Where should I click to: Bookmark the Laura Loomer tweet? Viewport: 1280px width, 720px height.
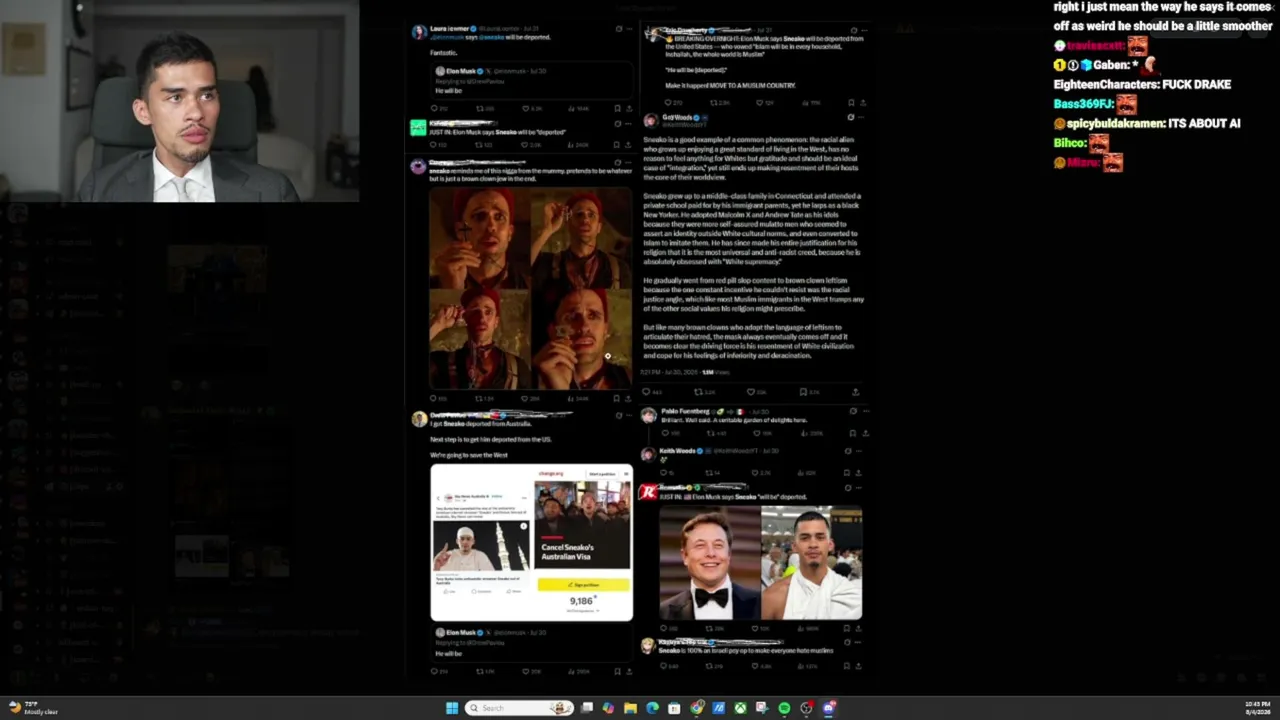(x=616, y=108)
